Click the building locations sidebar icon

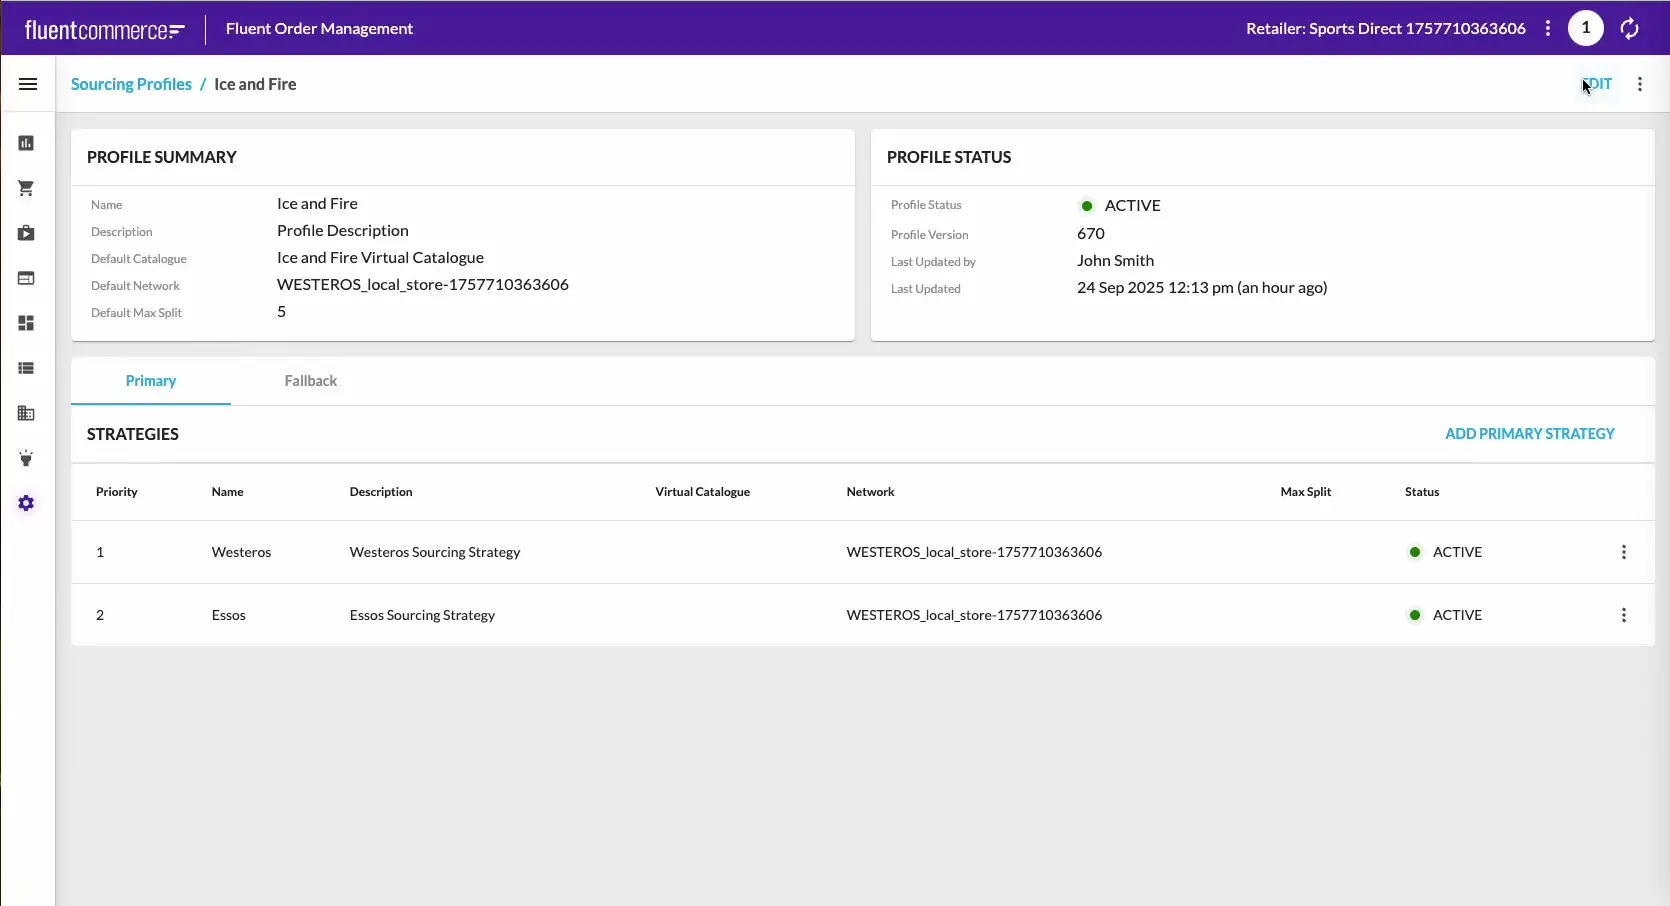27,413
